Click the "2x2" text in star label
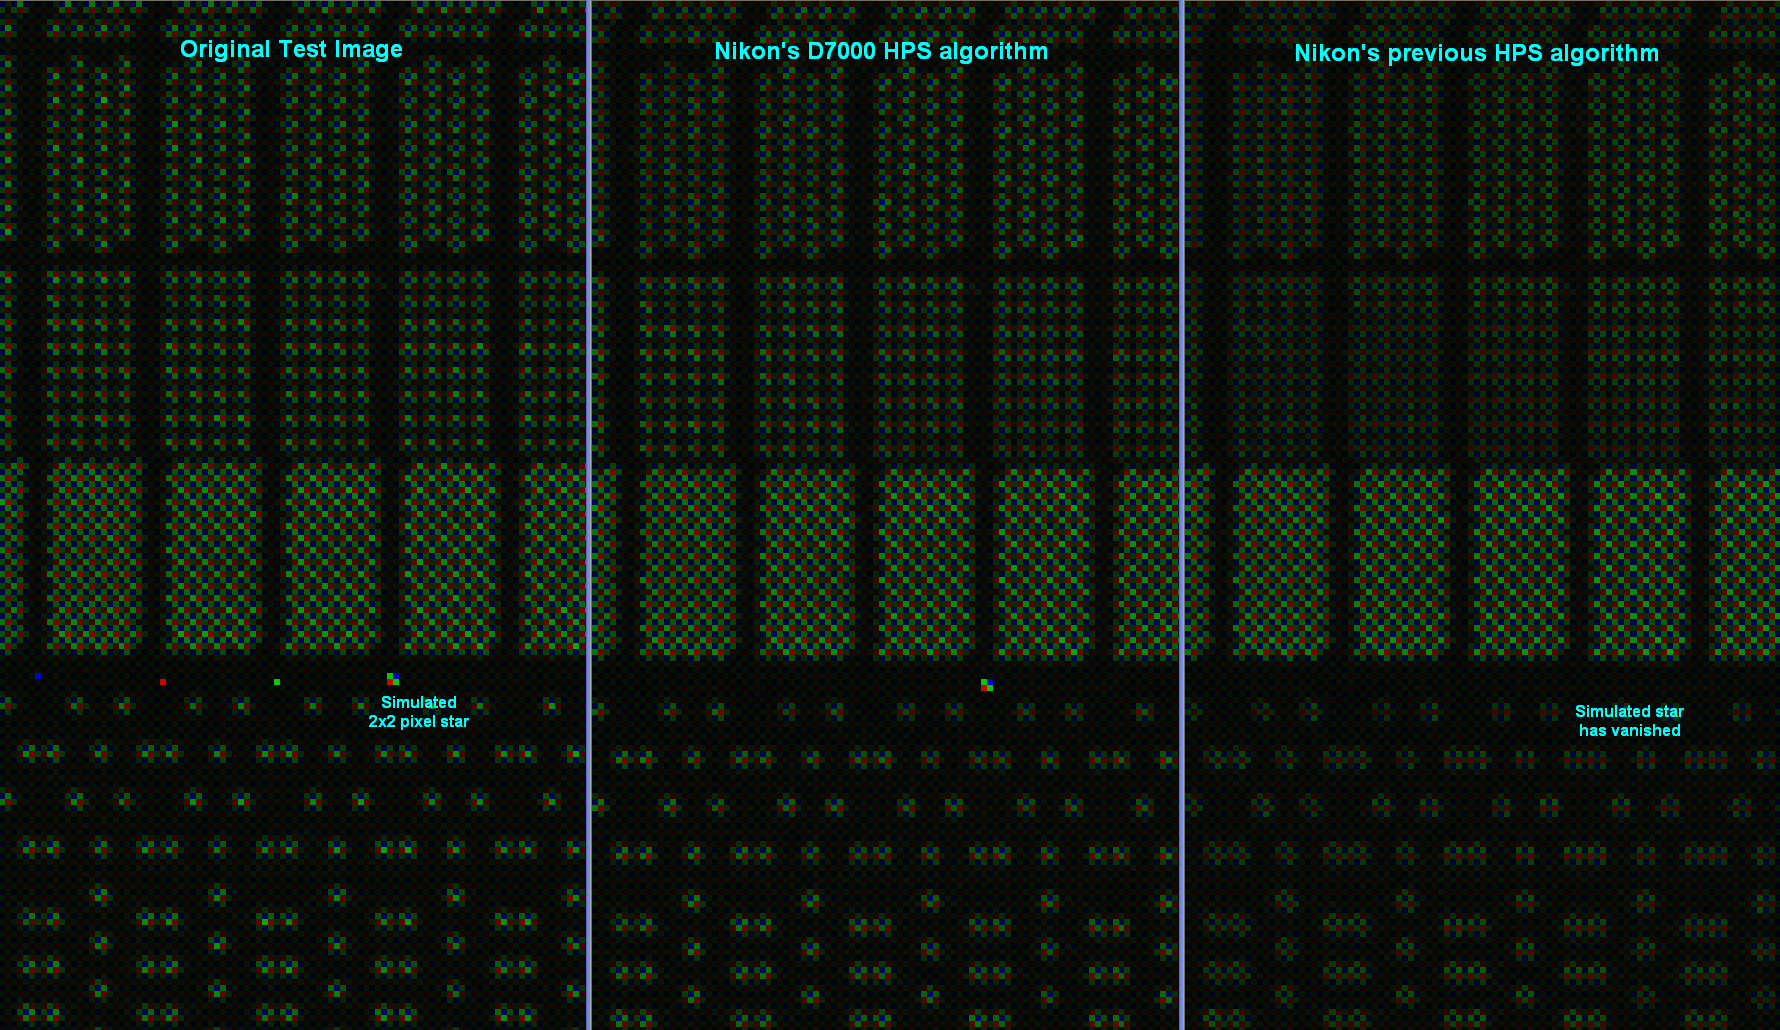The width and height of the screenshot is (1780, 1030). tap(382, 722)
